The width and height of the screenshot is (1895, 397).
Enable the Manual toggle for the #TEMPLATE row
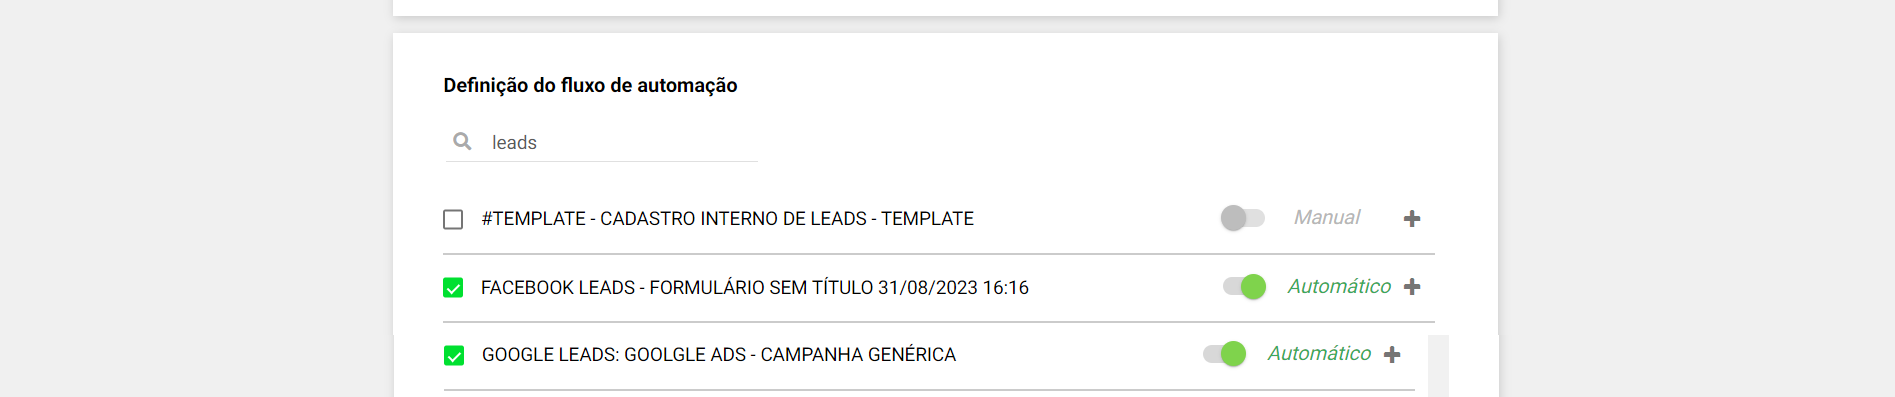[x=1243, y=218]
